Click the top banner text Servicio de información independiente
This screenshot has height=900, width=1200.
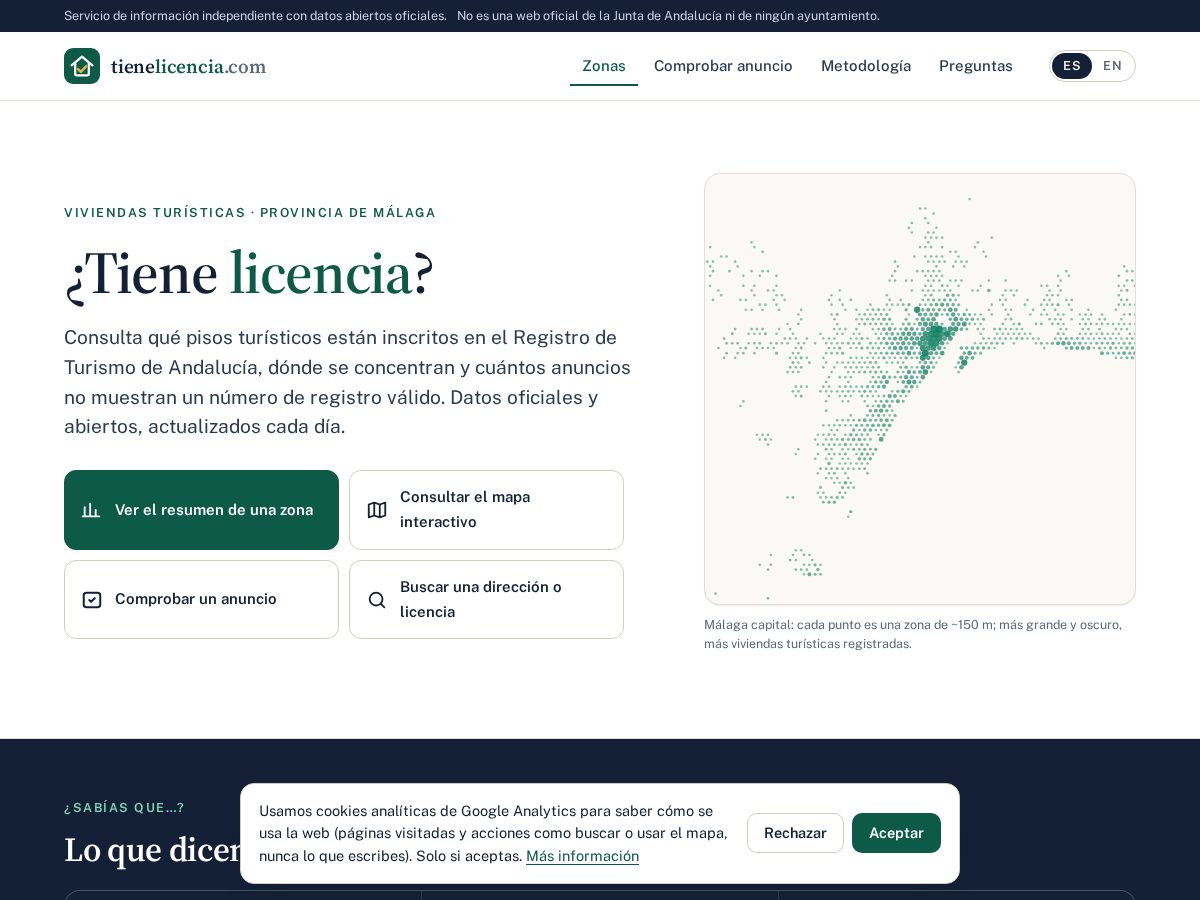click(255, 16)
